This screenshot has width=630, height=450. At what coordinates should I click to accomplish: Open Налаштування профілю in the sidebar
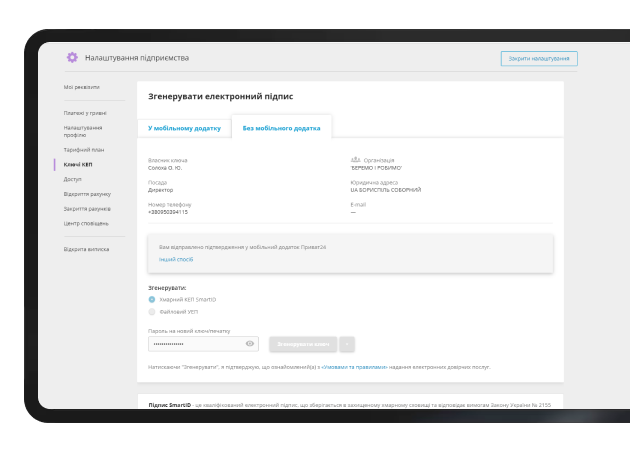pos(83,131)
